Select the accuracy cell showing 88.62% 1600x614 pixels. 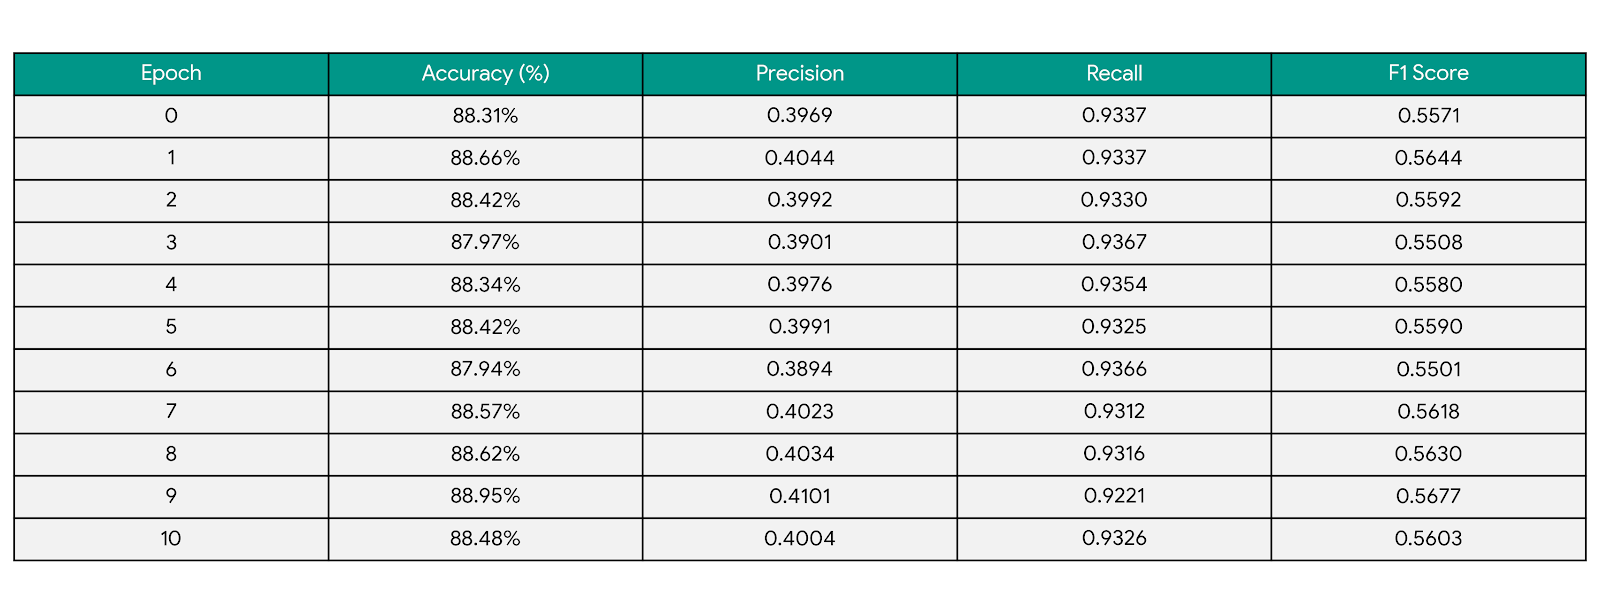485,454
